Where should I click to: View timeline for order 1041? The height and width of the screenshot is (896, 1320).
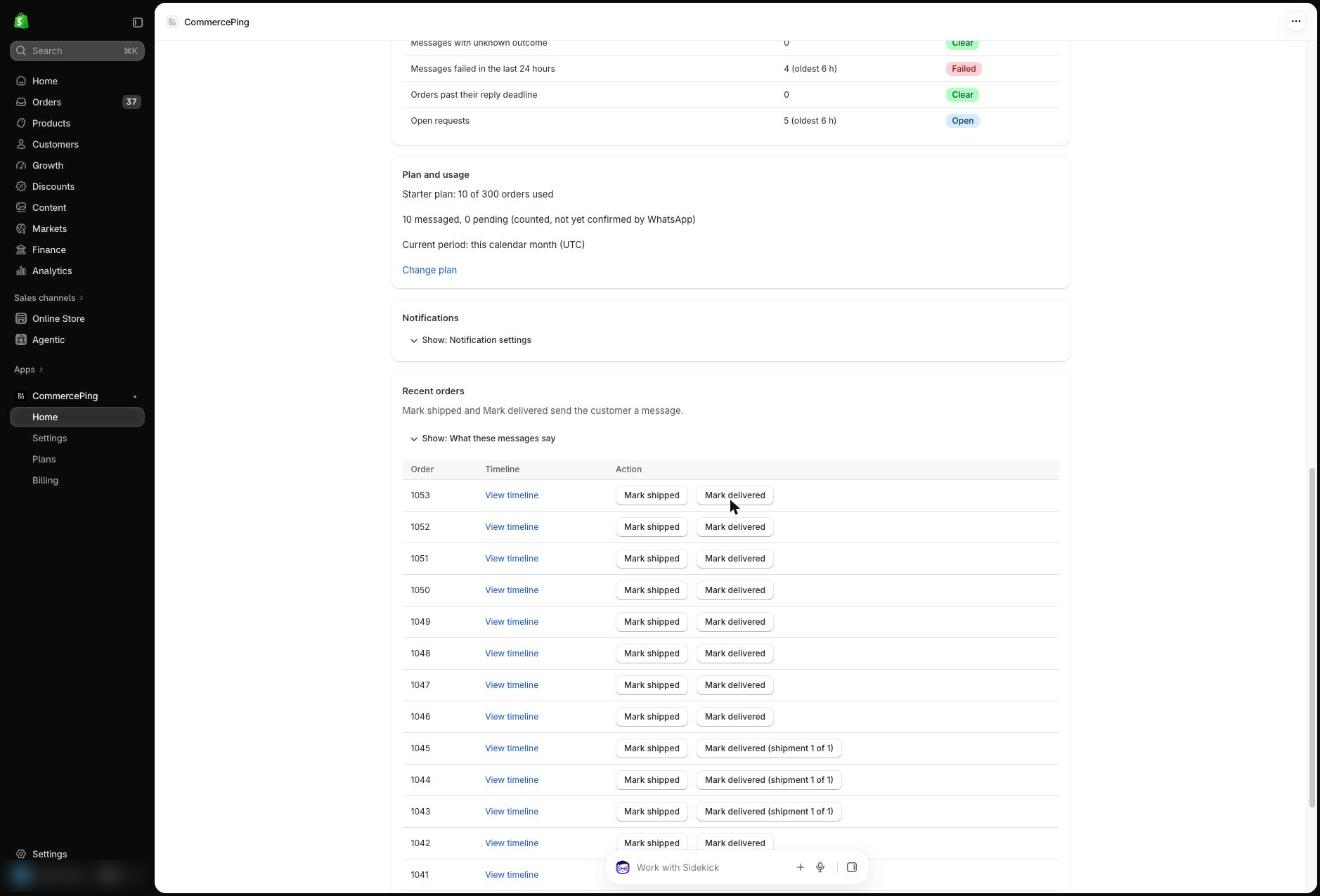tap(511, 875)
